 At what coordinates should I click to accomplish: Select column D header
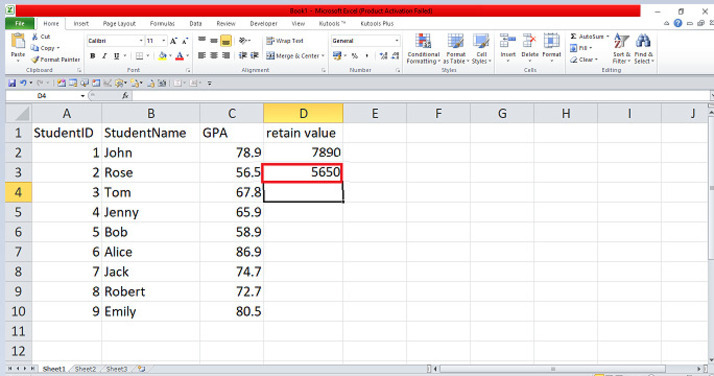point(303,113)
